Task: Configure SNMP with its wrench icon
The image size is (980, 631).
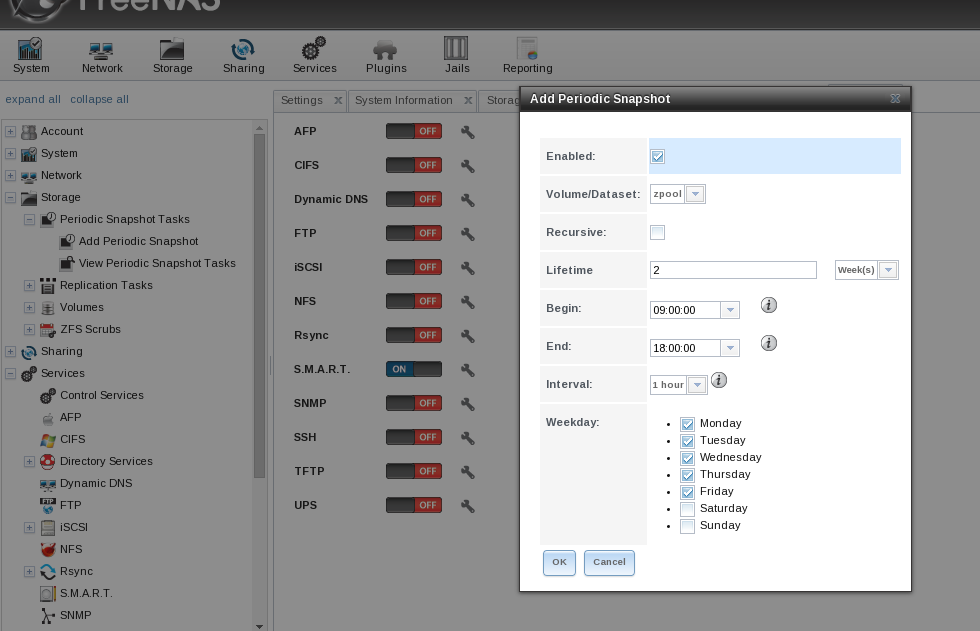Action: coord(468,404)
